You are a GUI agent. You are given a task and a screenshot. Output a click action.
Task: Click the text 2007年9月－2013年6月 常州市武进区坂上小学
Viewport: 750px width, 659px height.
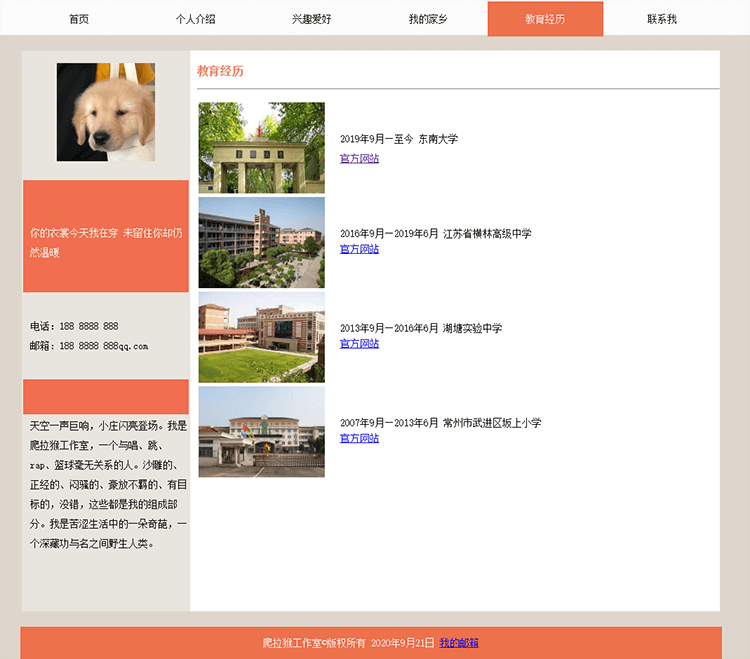coord(441,423)
